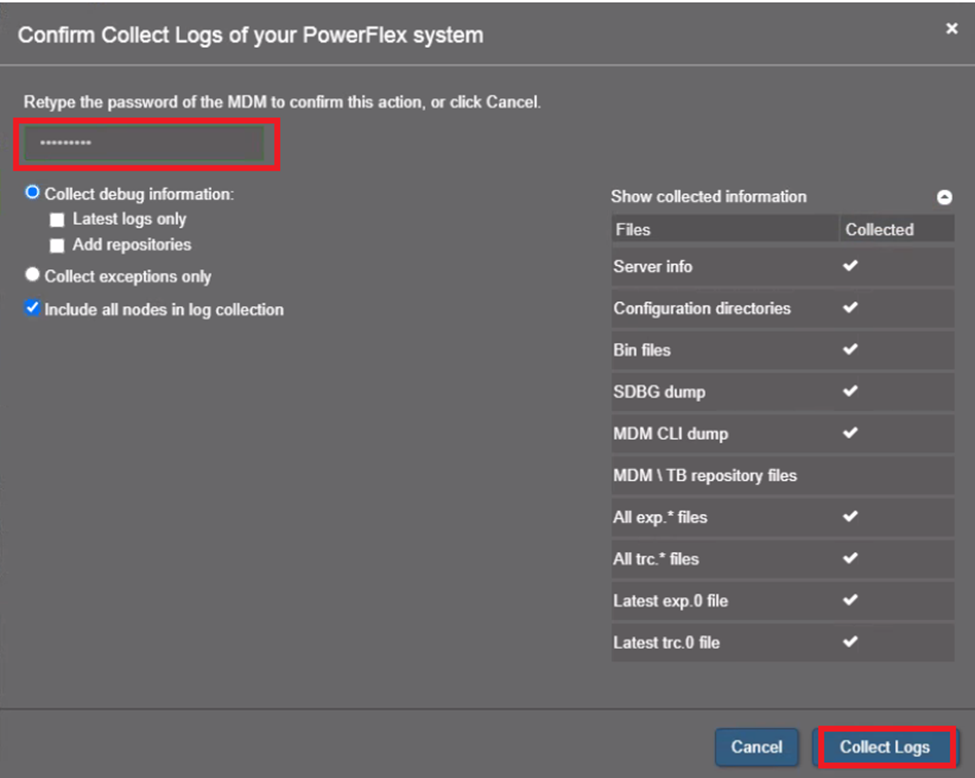Click the checkmark next to All exp.* files
This screenshot has height=778, width=975.
pyautogui.click(x=847, y=517)
